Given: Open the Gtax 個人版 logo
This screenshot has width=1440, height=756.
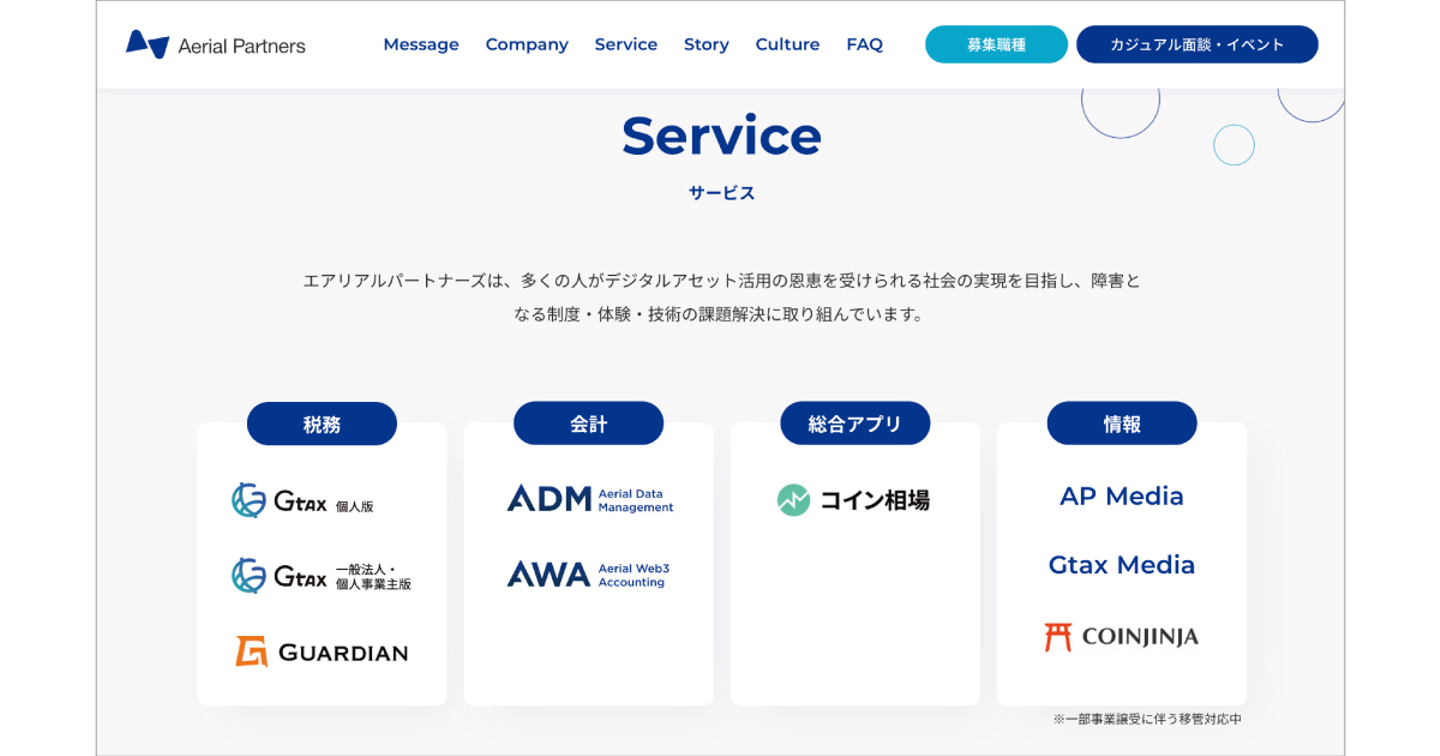Looking at the screenshot, I should 303,500.
